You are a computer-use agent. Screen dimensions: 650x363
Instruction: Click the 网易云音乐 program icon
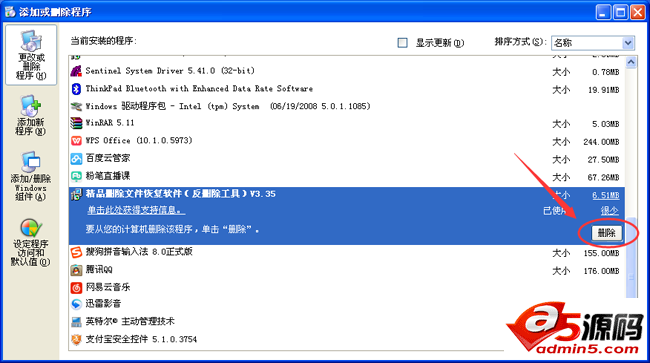click(x=76, y=288)
